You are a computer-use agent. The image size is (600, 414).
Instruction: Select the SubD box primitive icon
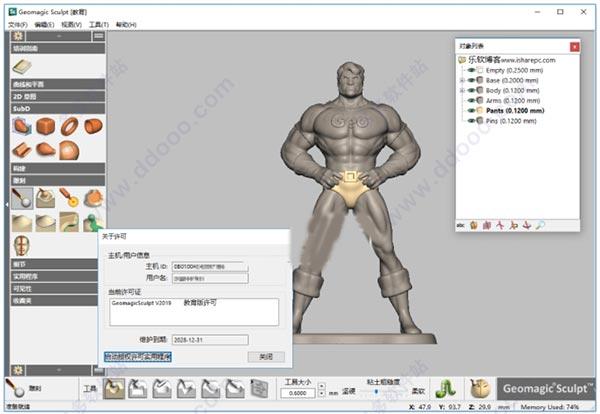point(45,127)
